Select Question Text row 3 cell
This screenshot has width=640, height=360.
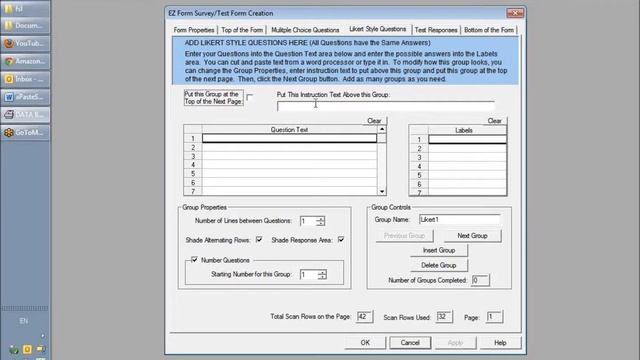pyautogui.click(x=289, y=156)
